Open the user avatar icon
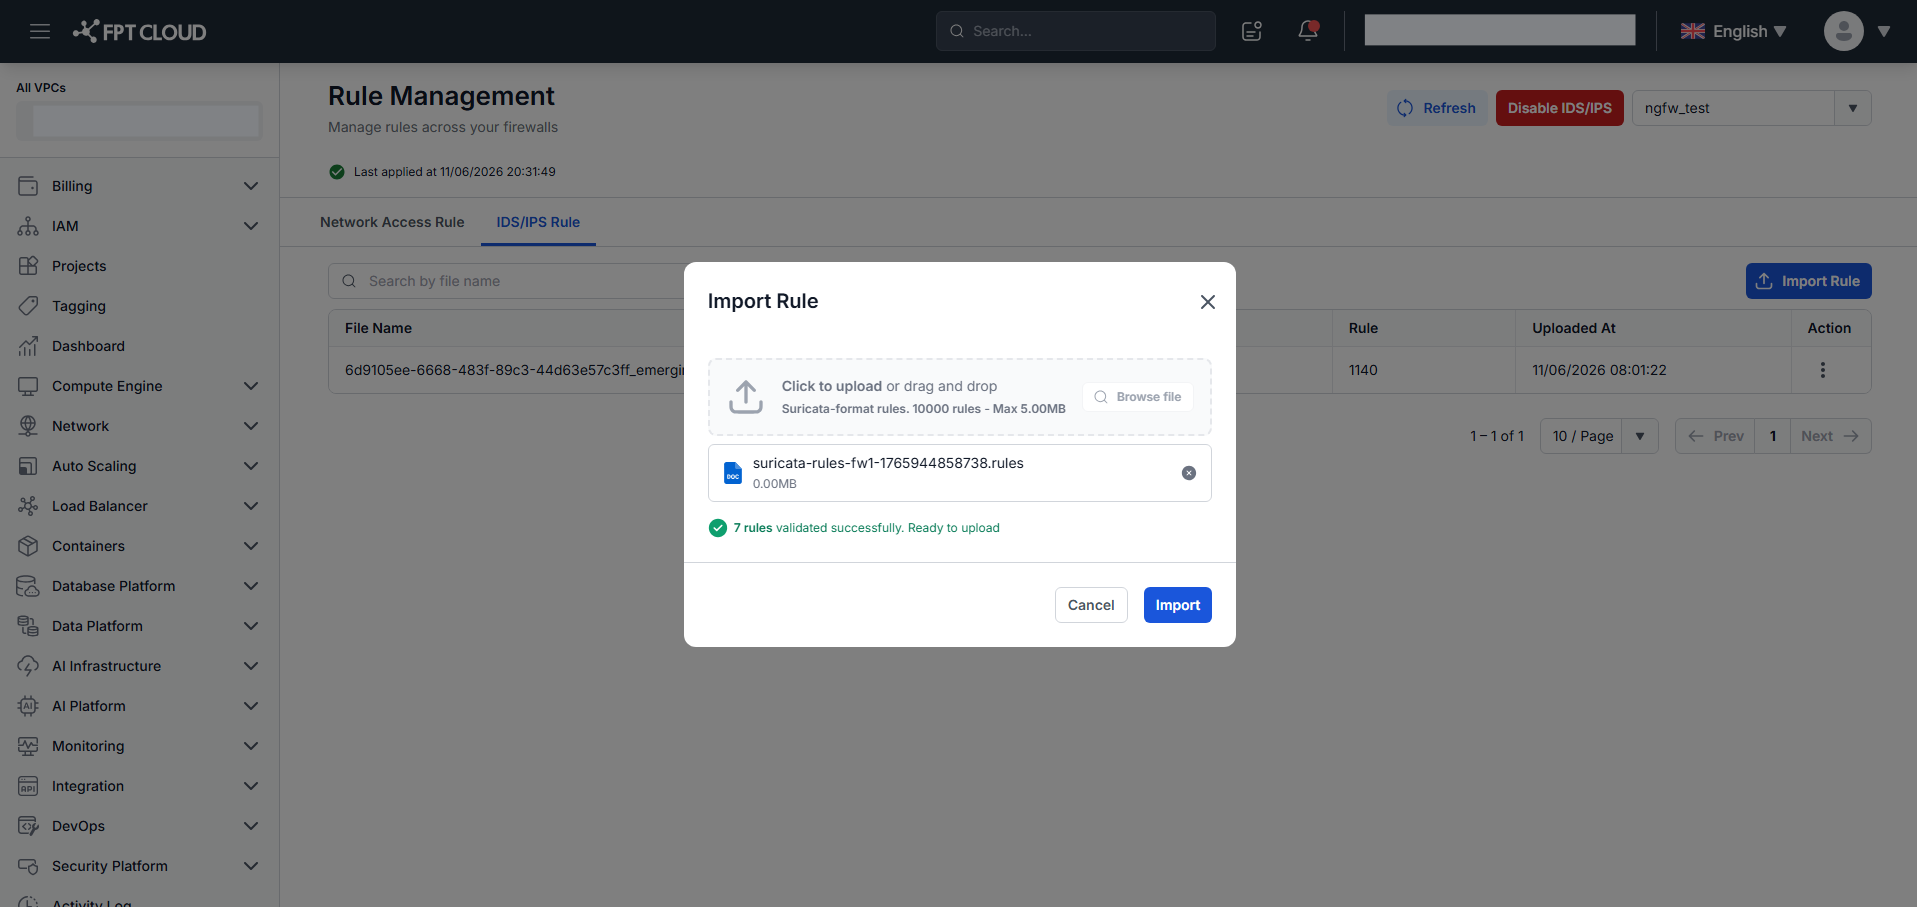The width and height of the screenshot is (1917, 907). [x=1843, y=31]
